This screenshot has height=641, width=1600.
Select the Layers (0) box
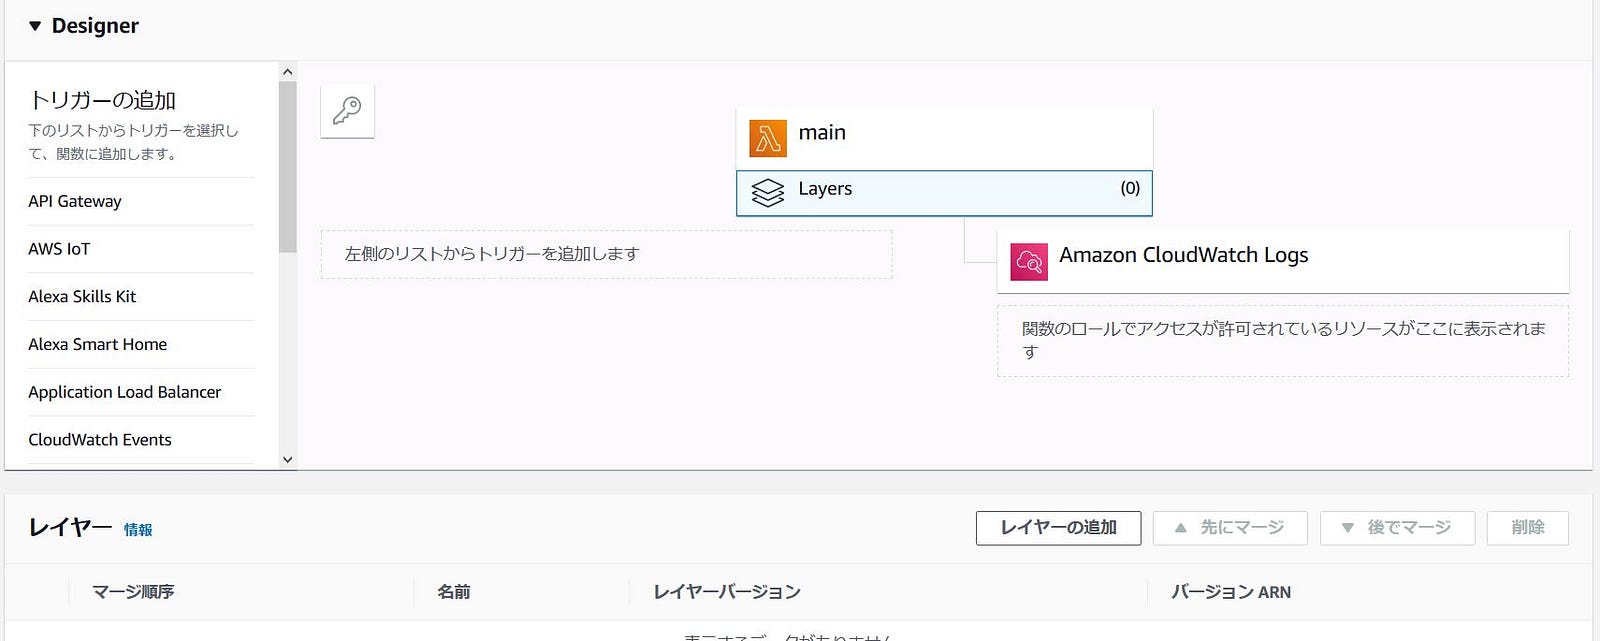coord(944,193)
